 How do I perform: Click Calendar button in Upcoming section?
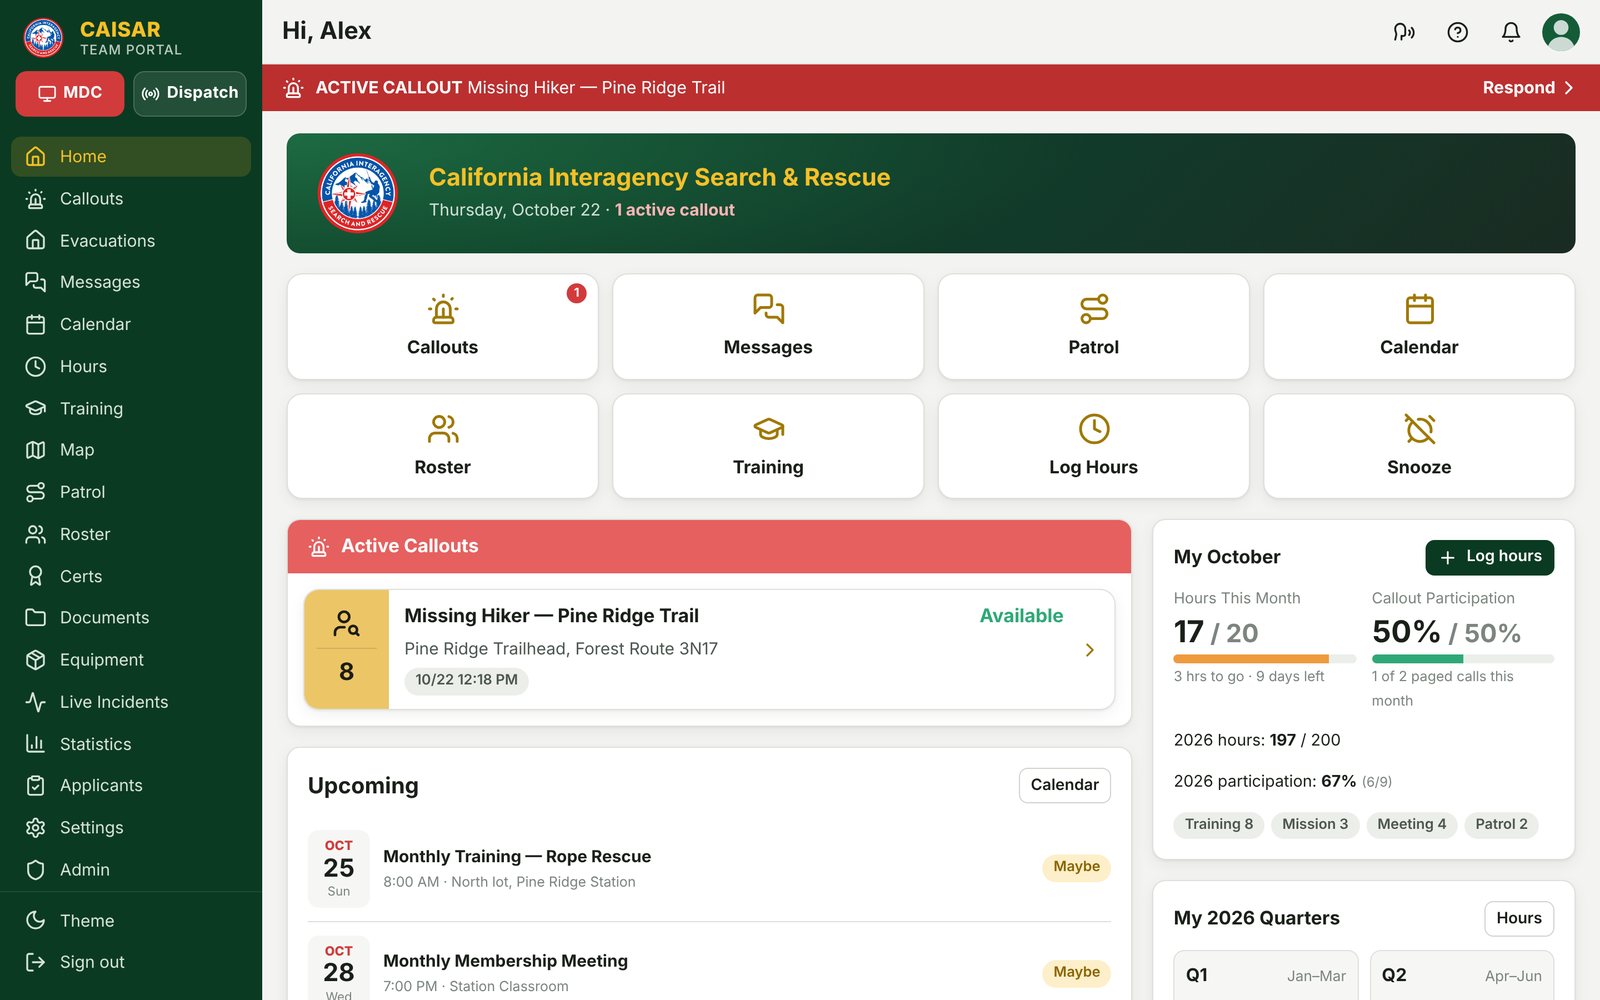pyautogui.click(x=1064, y=785)
